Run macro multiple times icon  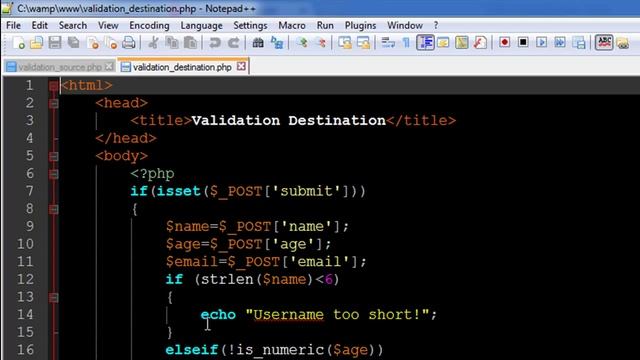(x=560, y=42)
